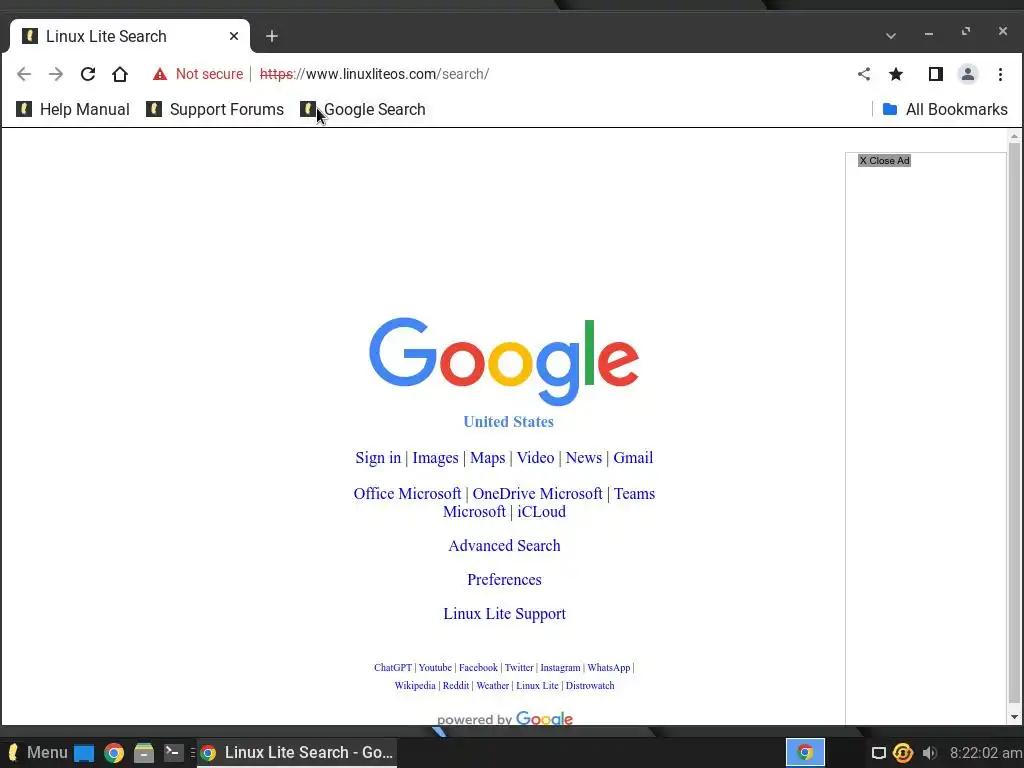Open the Preferences link

pyautogui.click(x=504, y=580)
